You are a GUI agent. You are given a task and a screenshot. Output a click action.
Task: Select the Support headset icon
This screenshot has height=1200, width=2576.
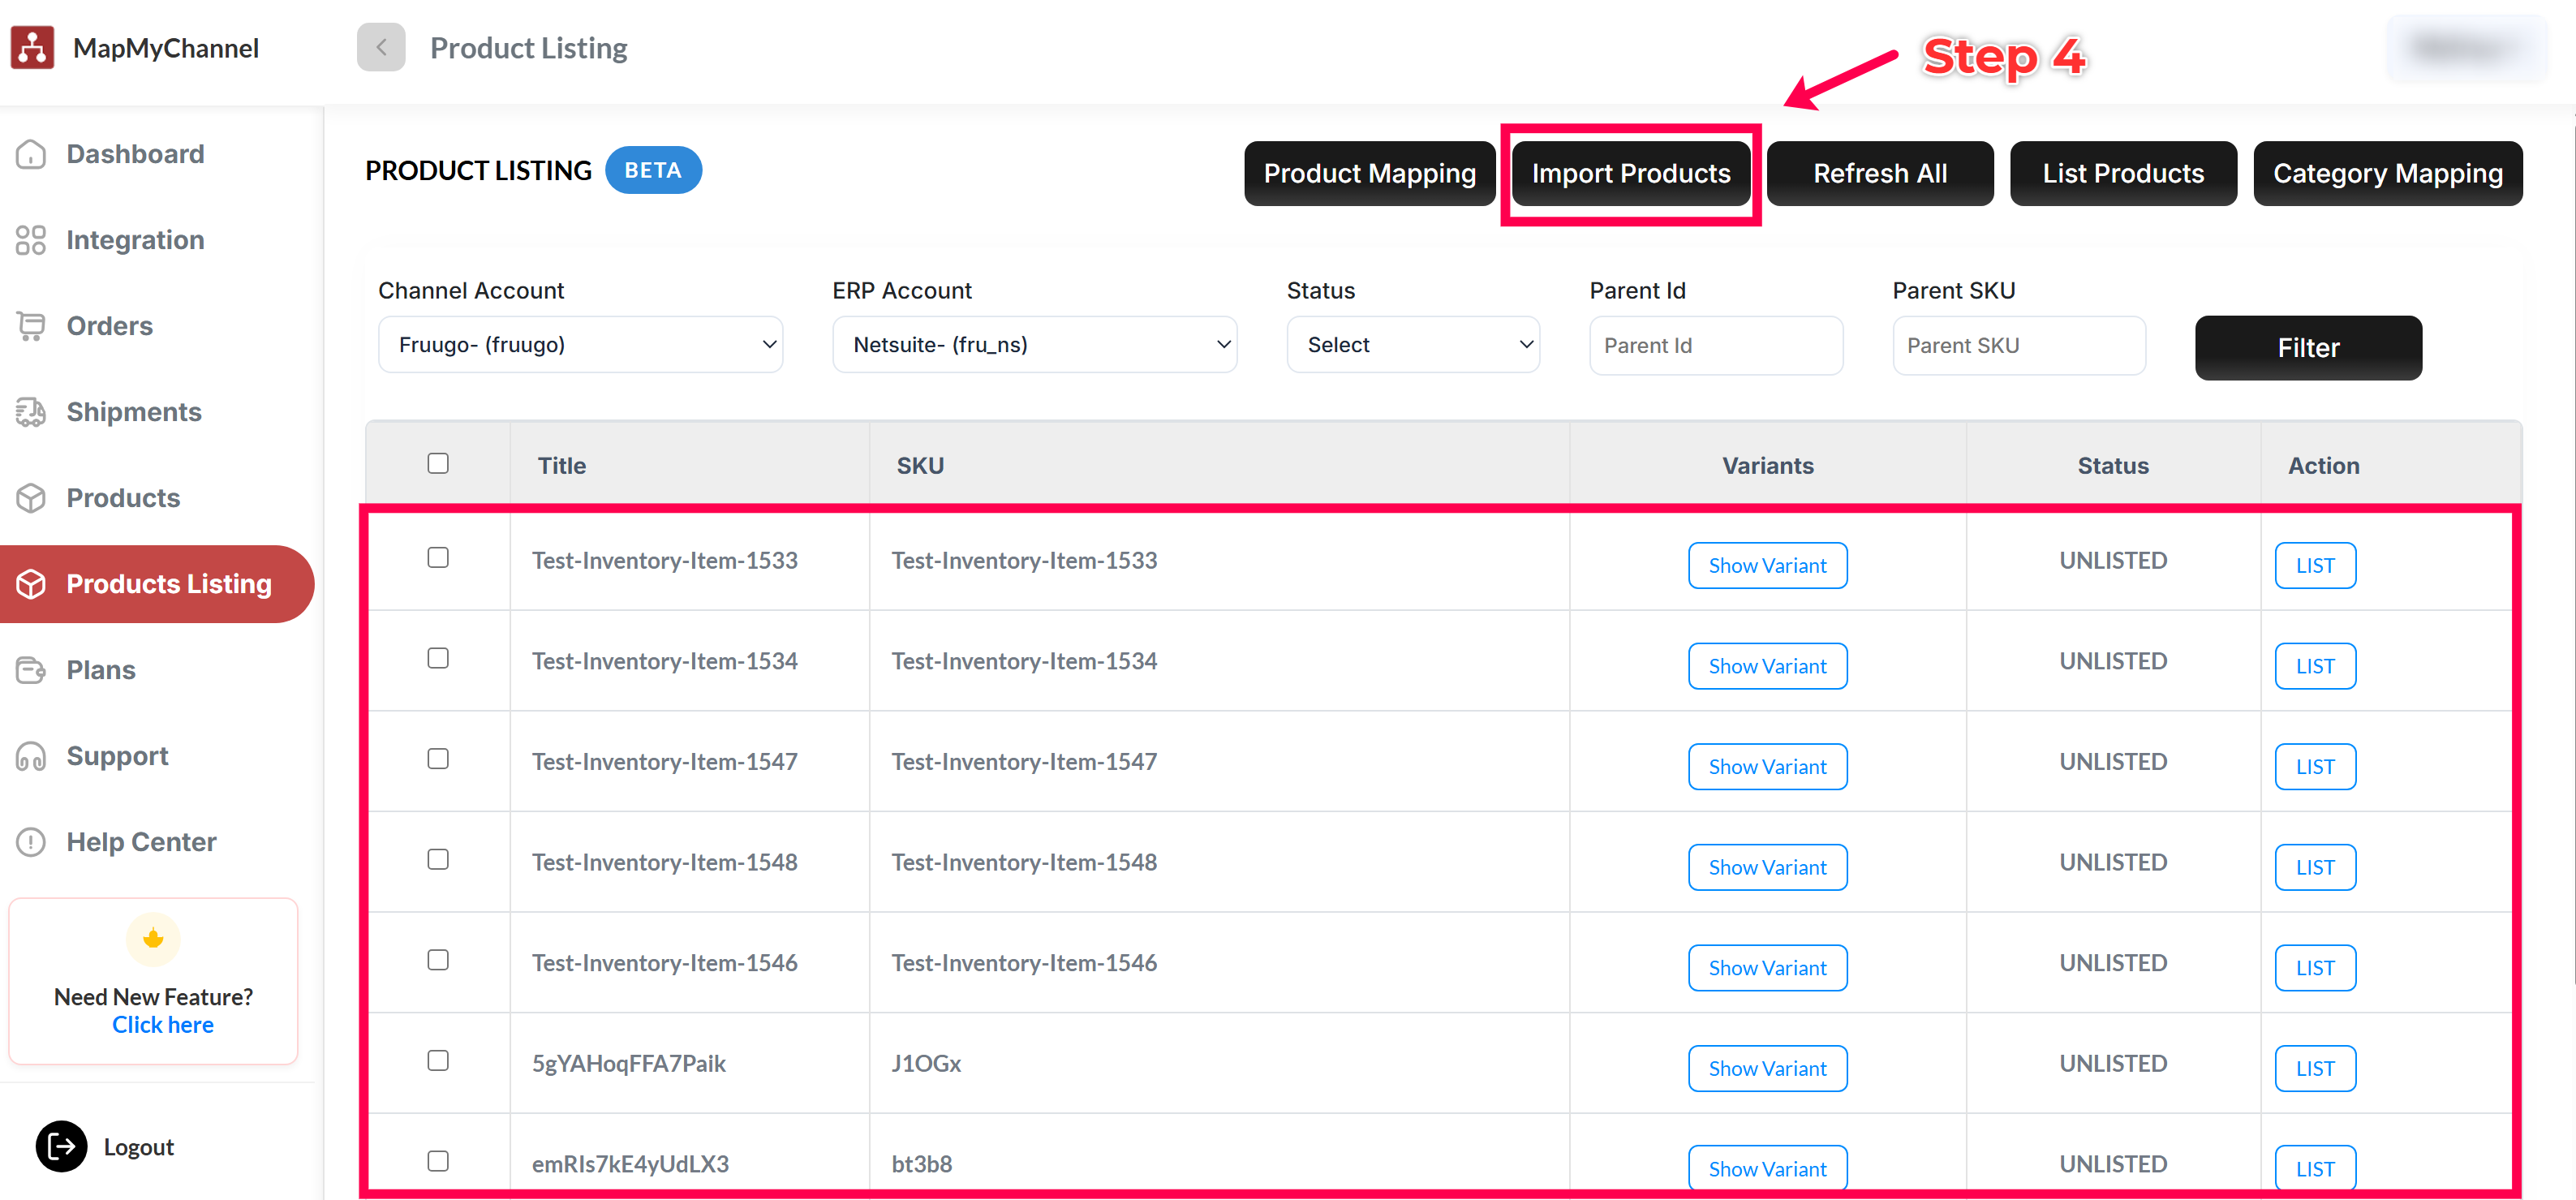pos(31,756)
